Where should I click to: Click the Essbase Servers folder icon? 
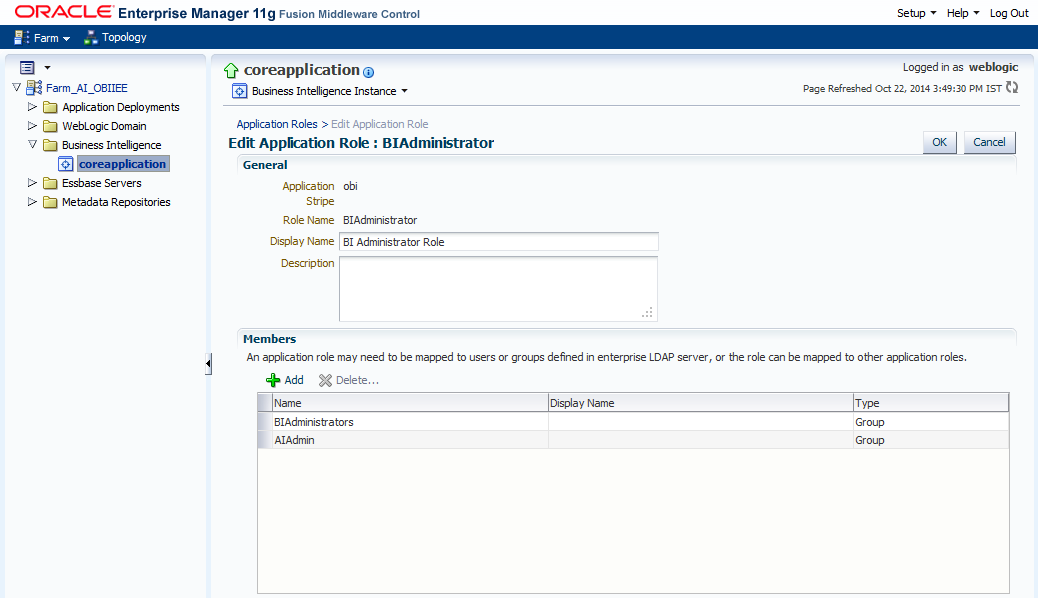pyautogui.click(x=50, y=183)
